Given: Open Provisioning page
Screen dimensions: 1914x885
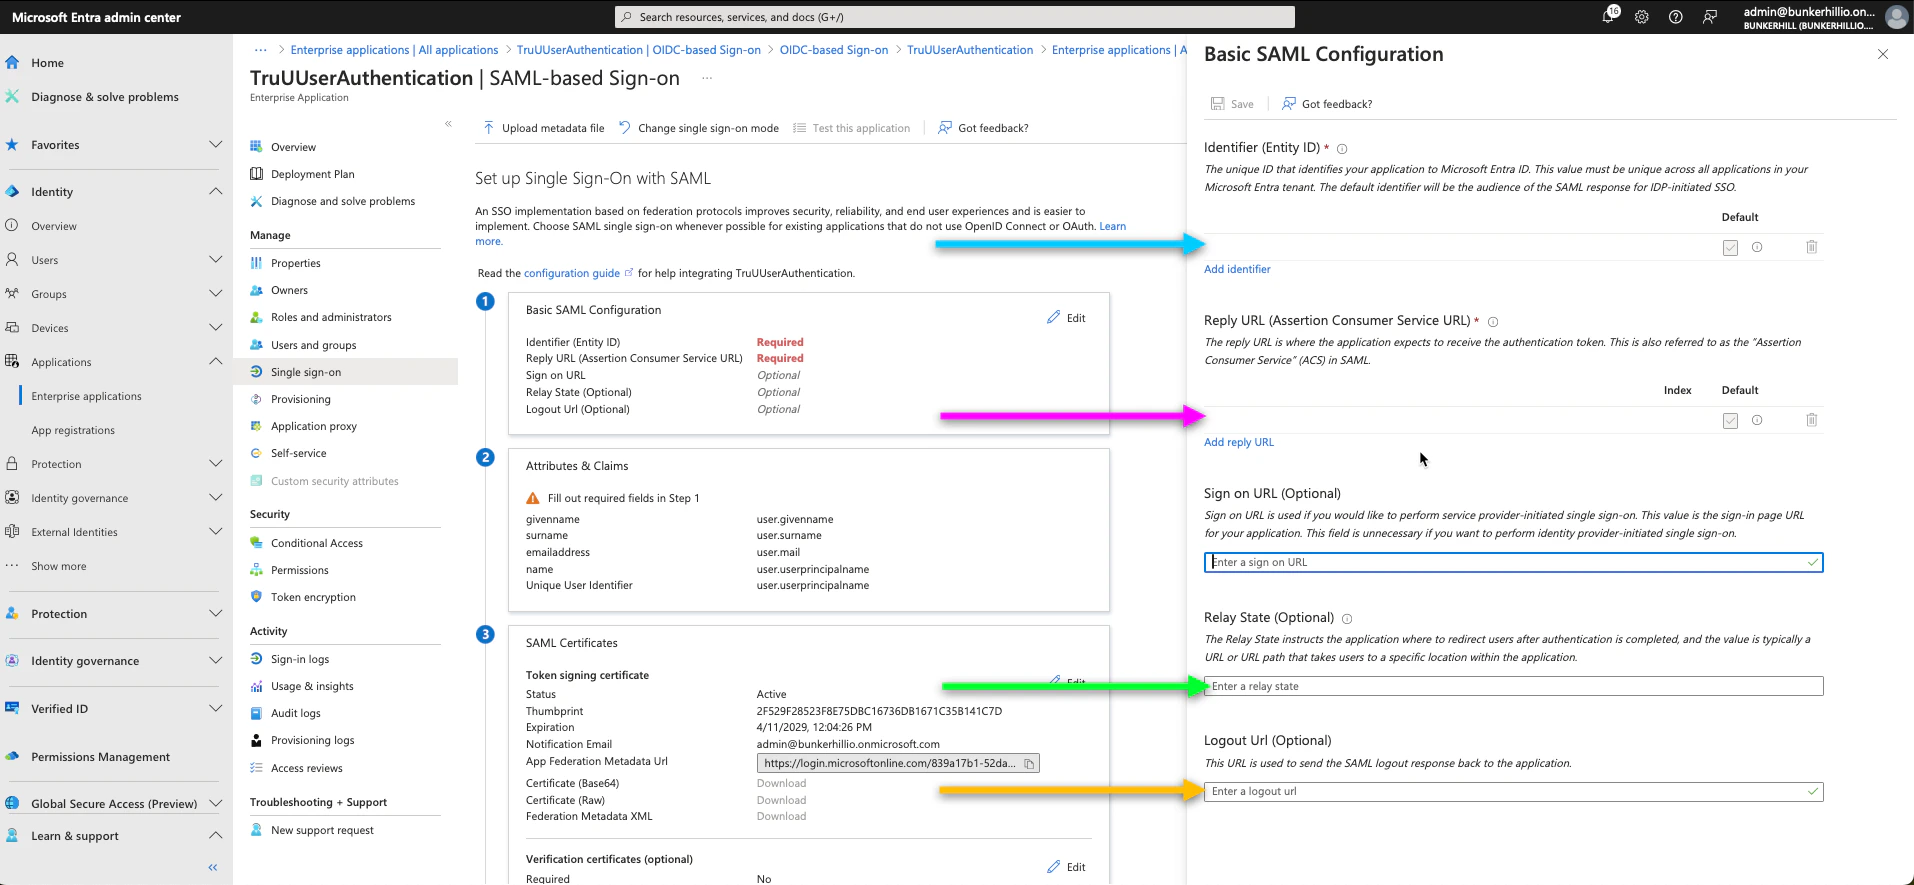Looking at the screenshot, I should [x=300, y=399].
